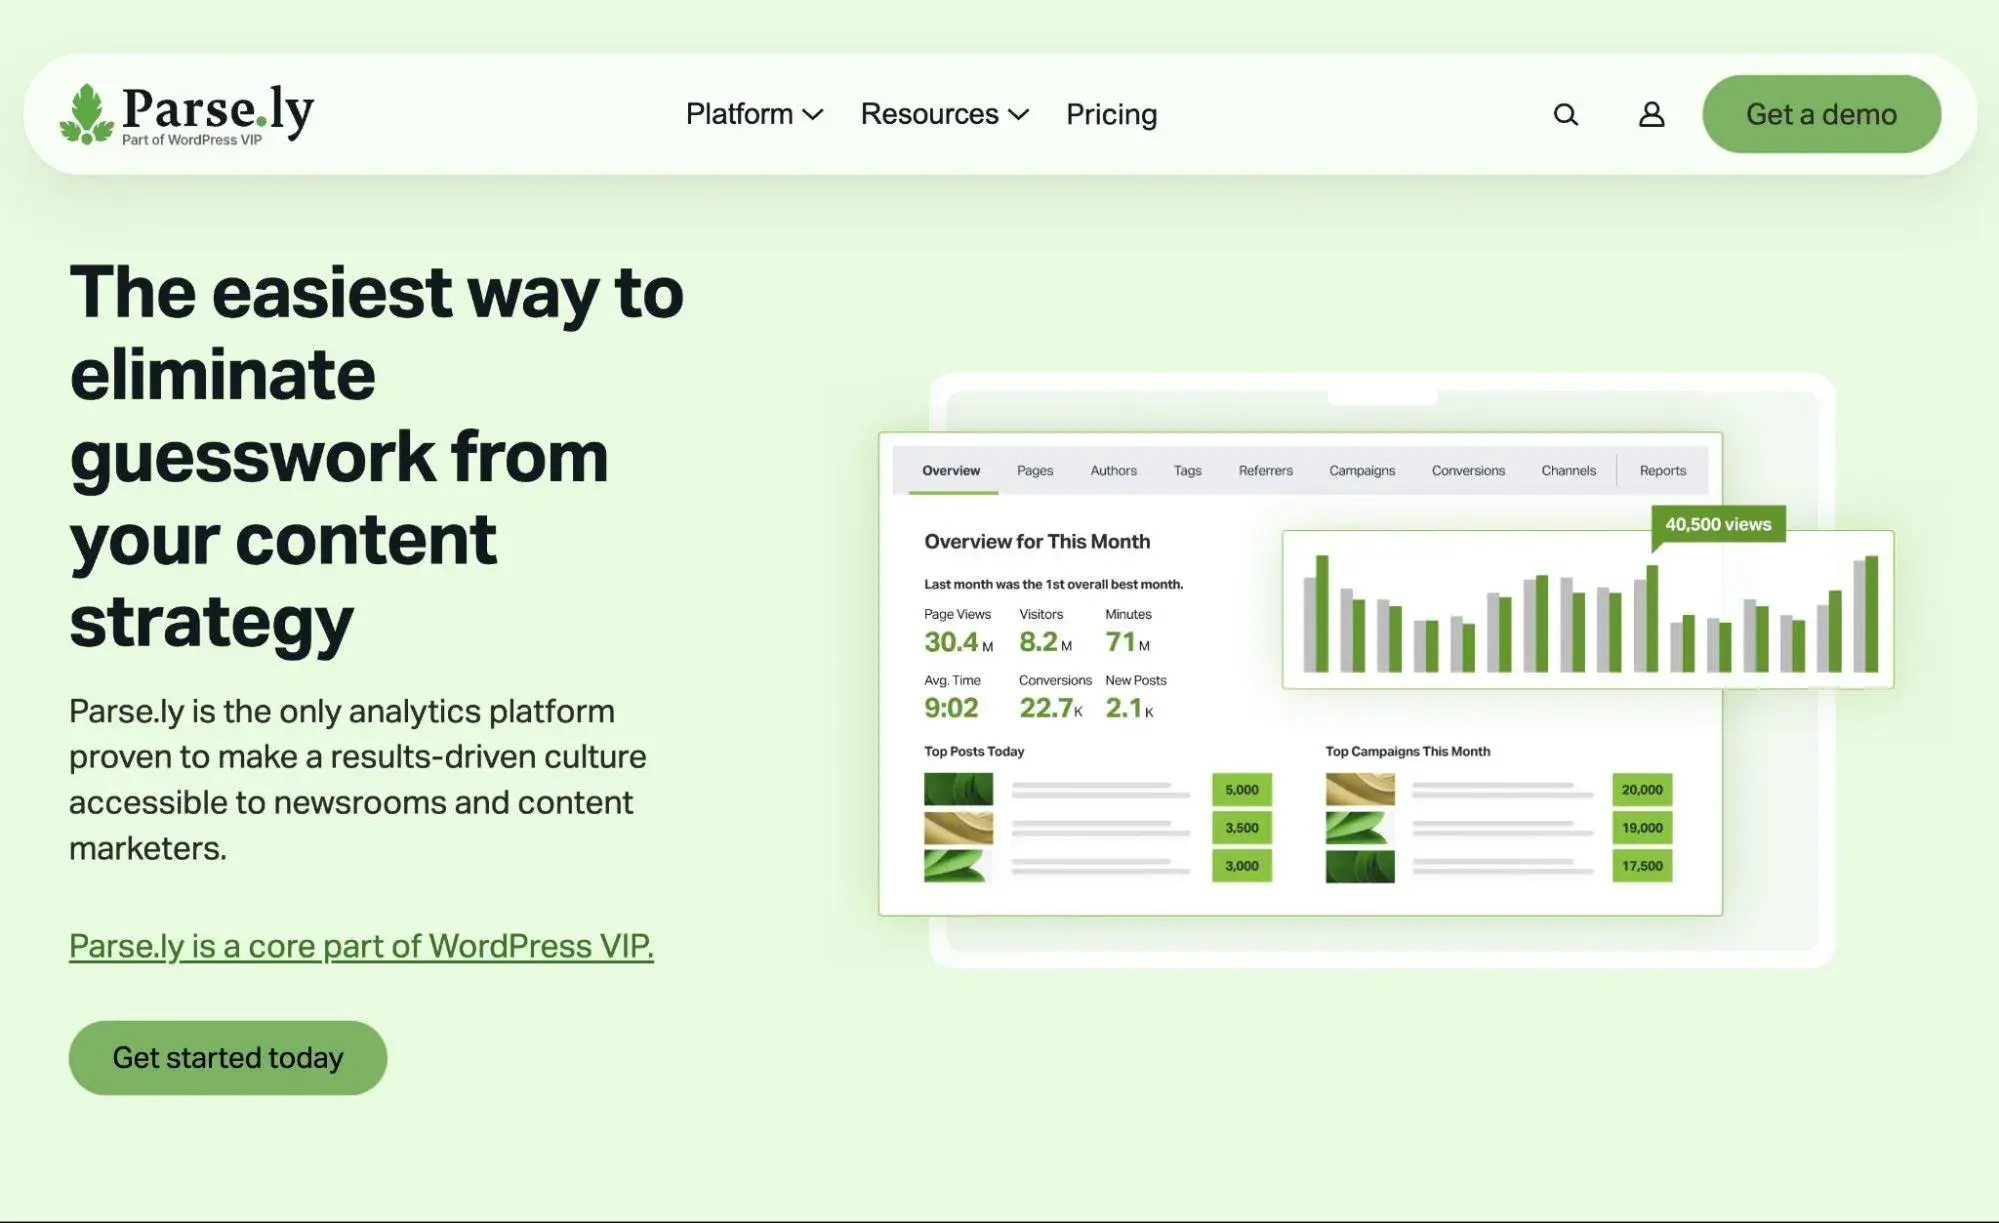1999x1223 pixels.
Task: Click the 20,000 campaign count badge
Action: coord(1642,790)
